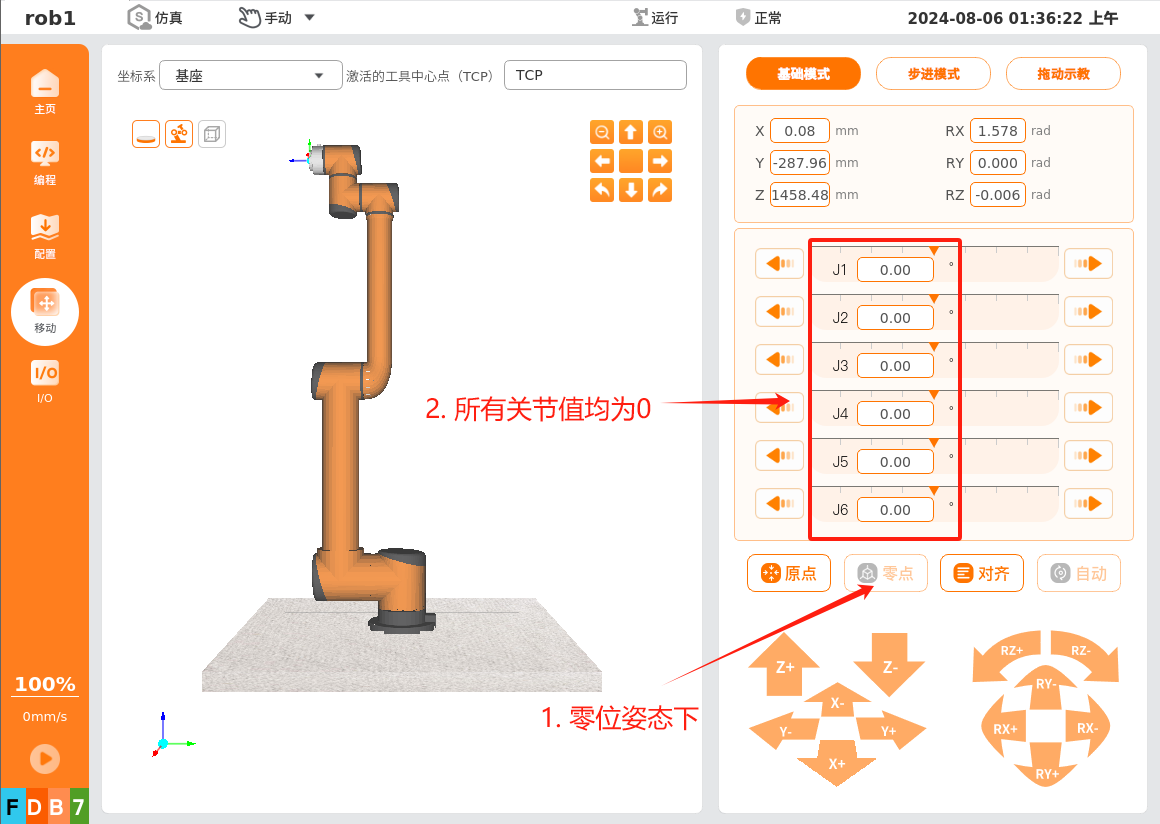This screenshot has height=824, width=1160.
Task: Click the RZ rotation field
Action: [x=997, y=195]
